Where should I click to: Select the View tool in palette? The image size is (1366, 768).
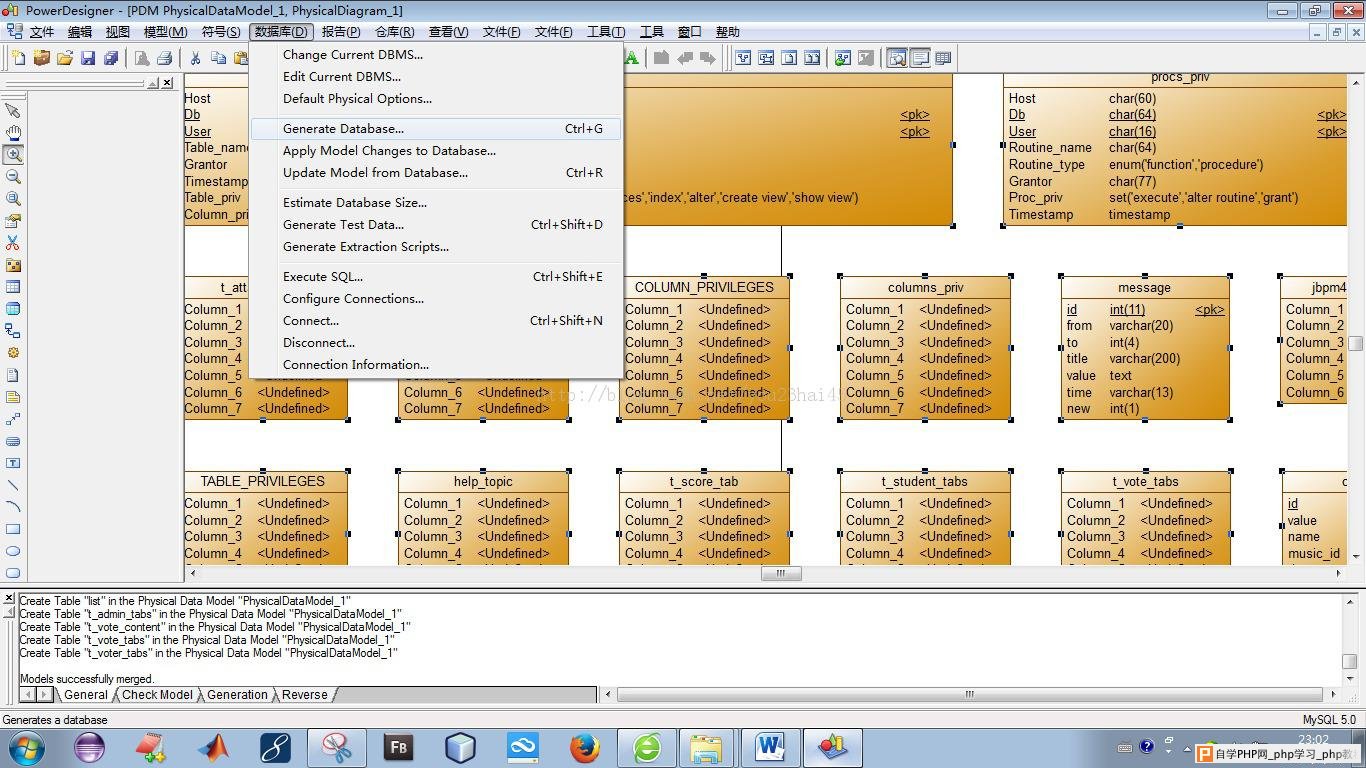13,309
